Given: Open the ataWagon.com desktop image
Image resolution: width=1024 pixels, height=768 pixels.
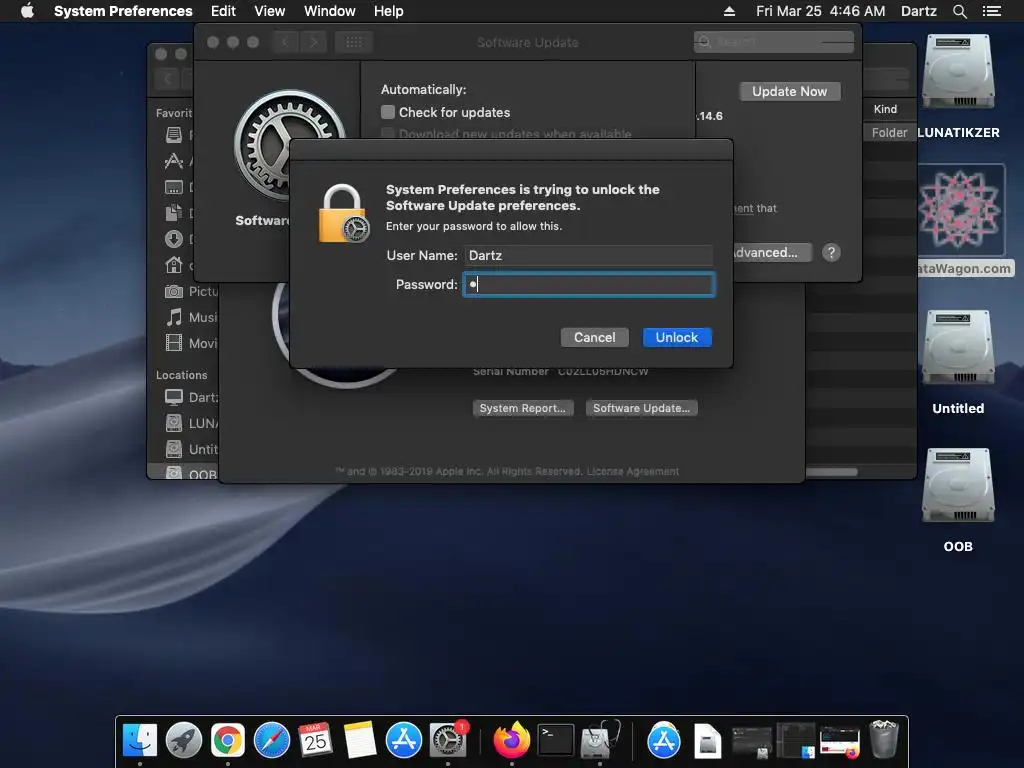Looking at the screenshot, I should (960, 210).
